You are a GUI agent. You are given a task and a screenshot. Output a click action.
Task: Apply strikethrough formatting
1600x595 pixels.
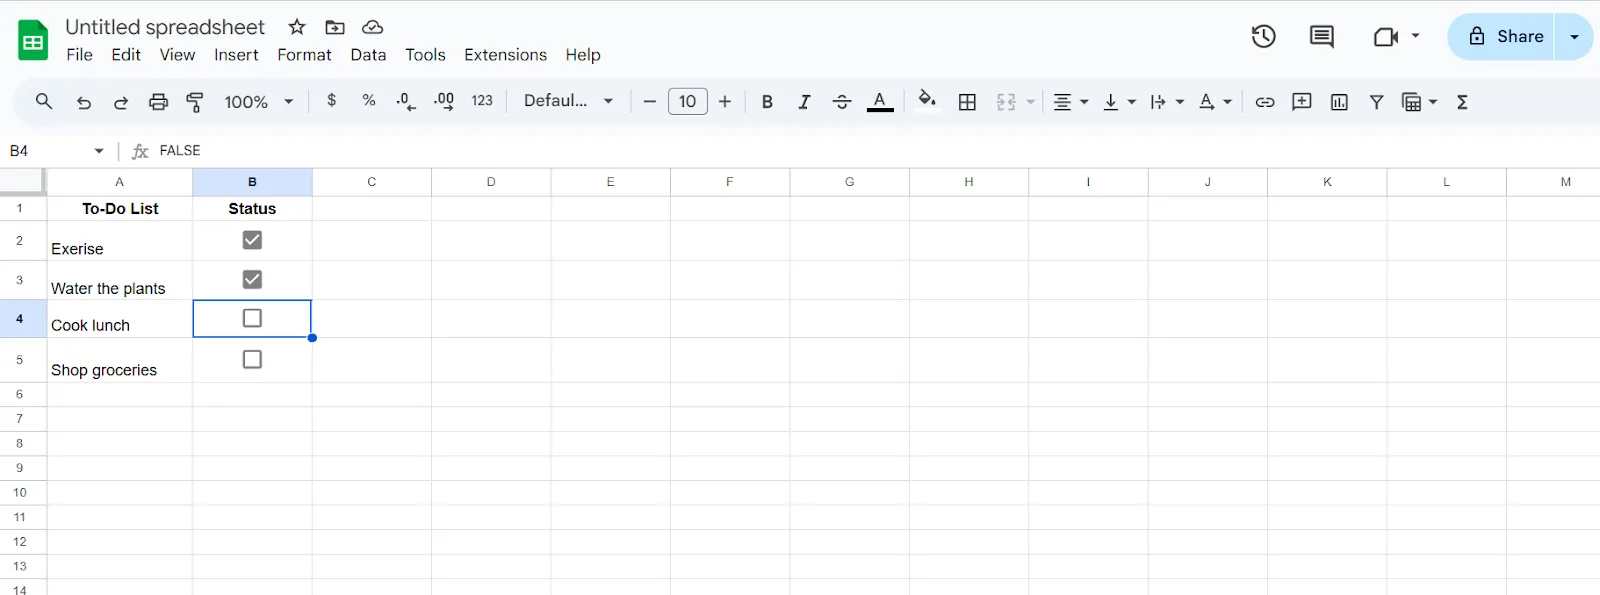(x=842, y=102)
